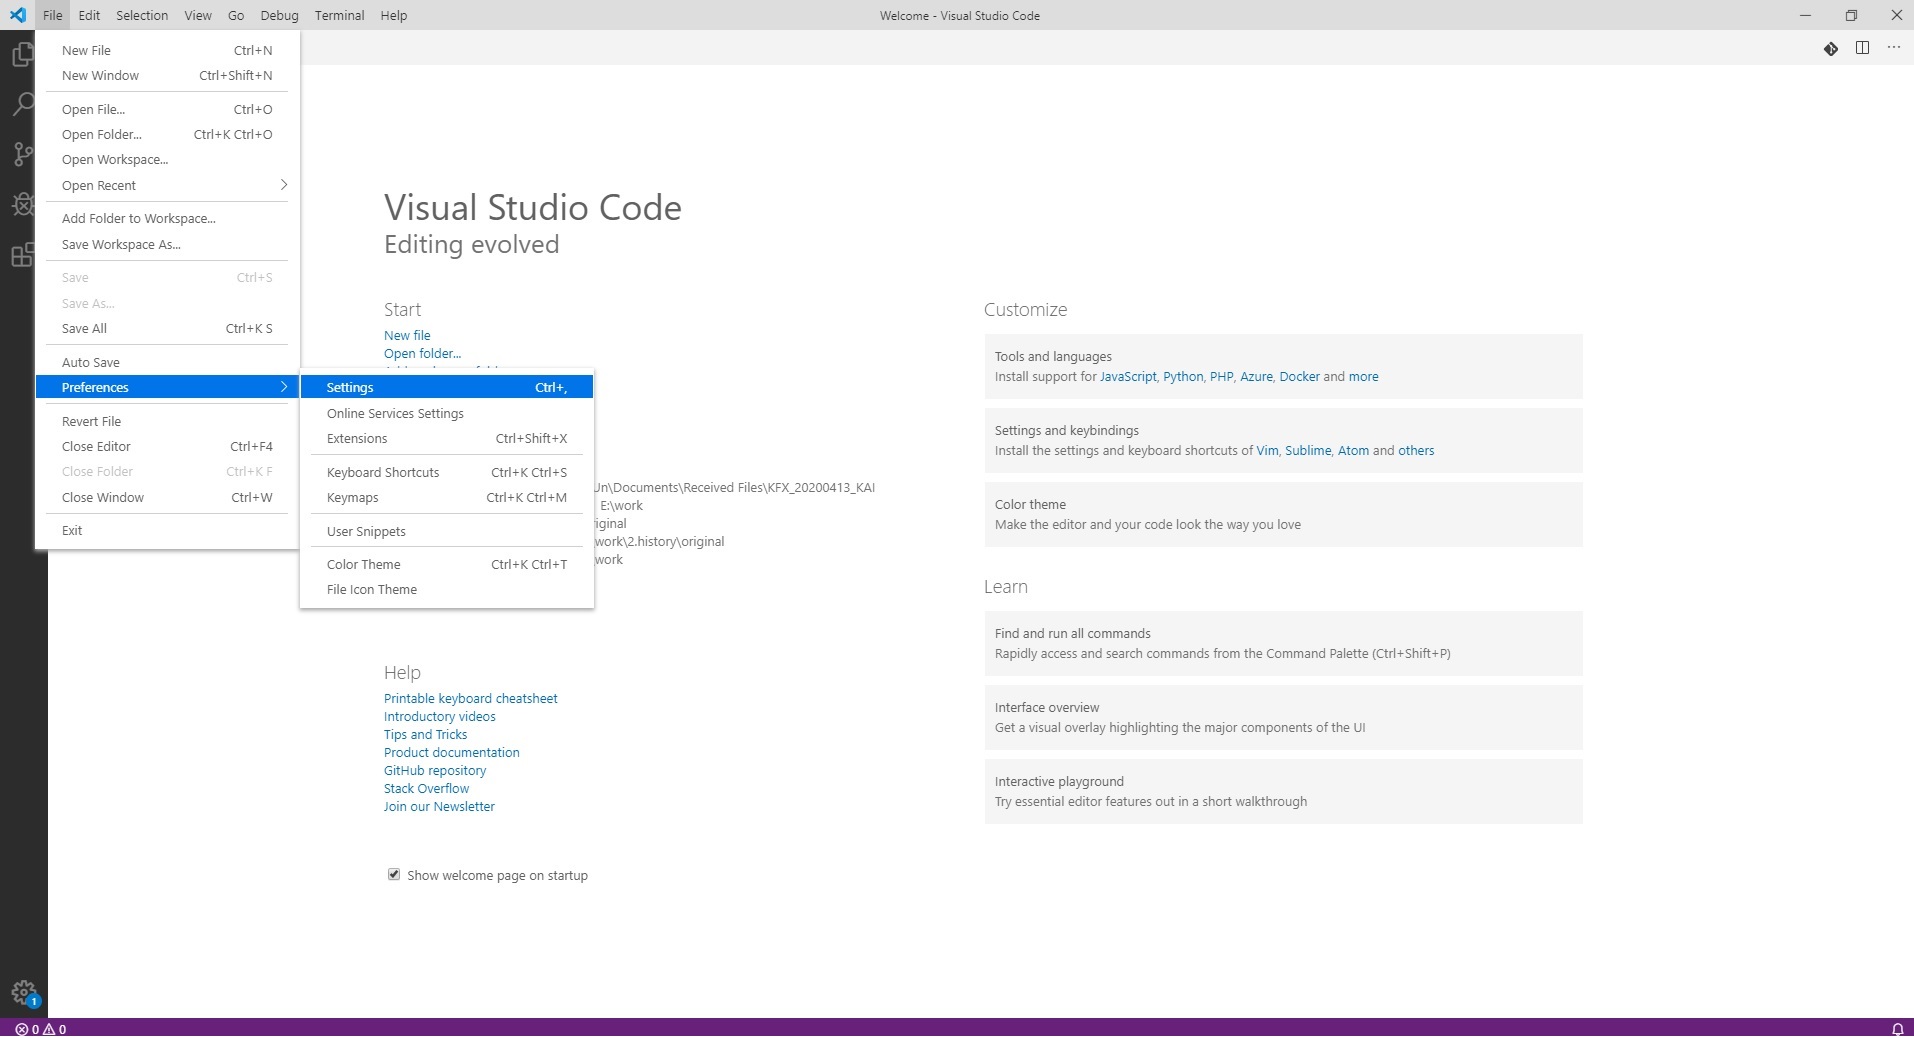
Task: Open the Go menu
Action: (x=236, y=15)
